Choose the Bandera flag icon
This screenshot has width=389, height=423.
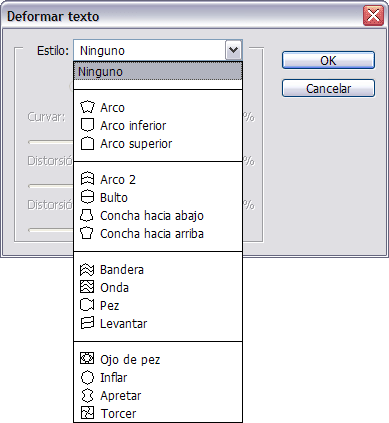click(x=87, y=269)
